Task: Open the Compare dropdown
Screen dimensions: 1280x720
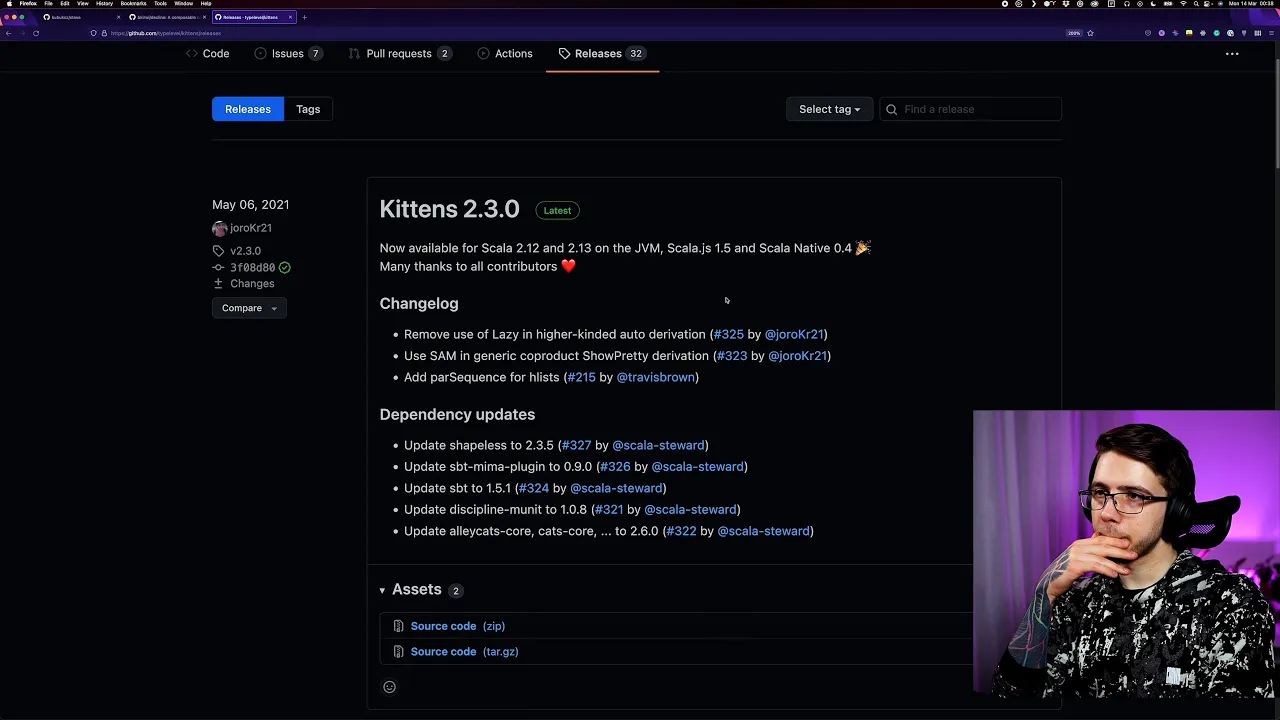Action: tap(249, 308)
